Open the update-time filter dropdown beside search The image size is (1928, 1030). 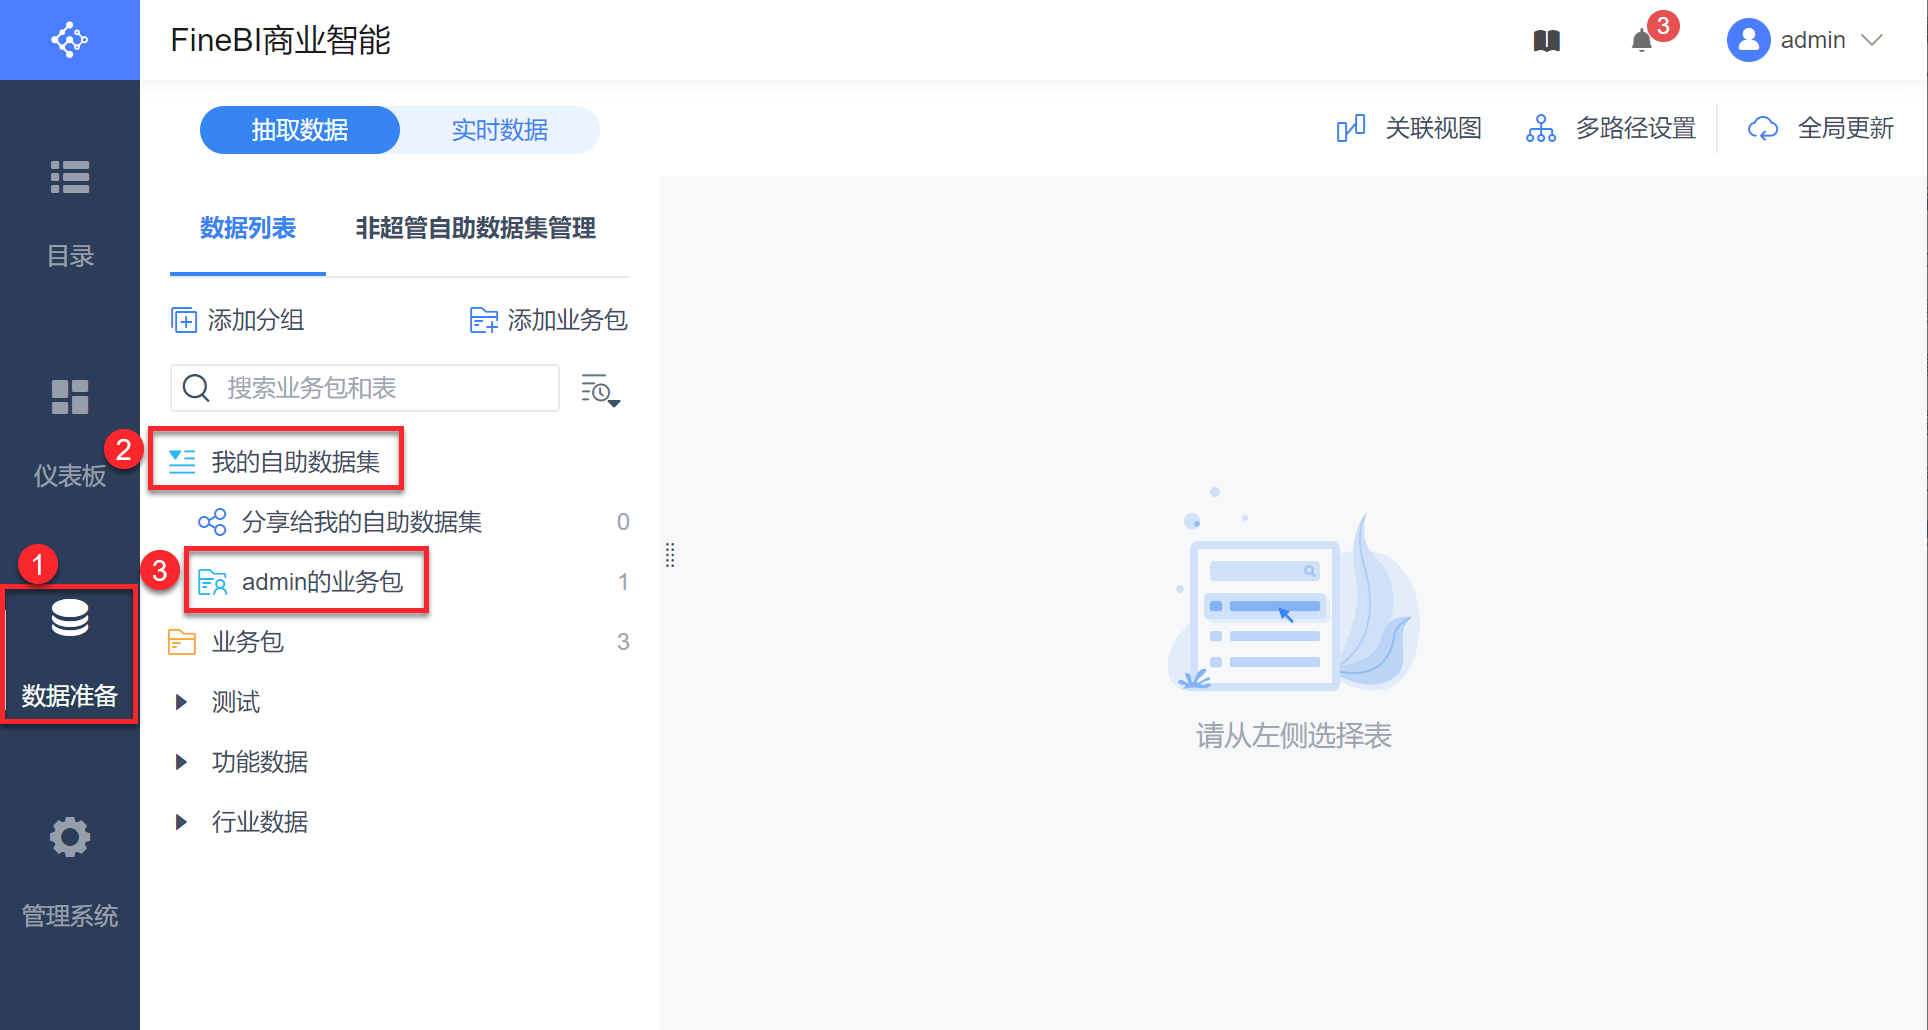click(x=601, y=389)
